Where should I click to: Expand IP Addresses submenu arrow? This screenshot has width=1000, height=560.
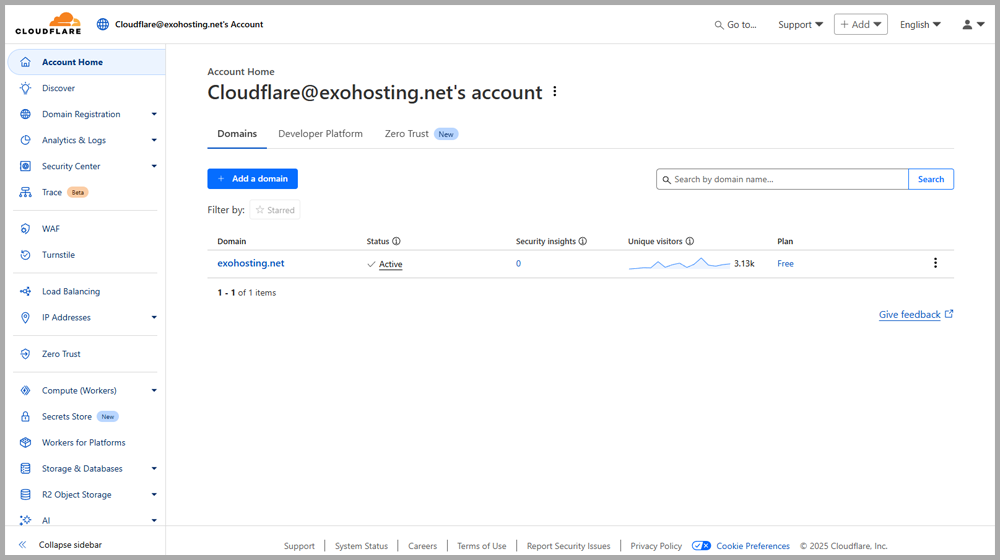point(154,318)
